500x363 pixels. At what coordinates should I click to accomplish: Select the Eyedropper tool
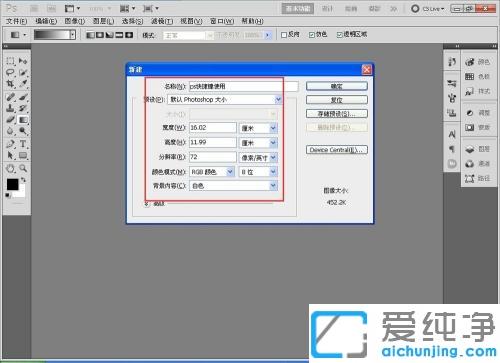point(23,83)
